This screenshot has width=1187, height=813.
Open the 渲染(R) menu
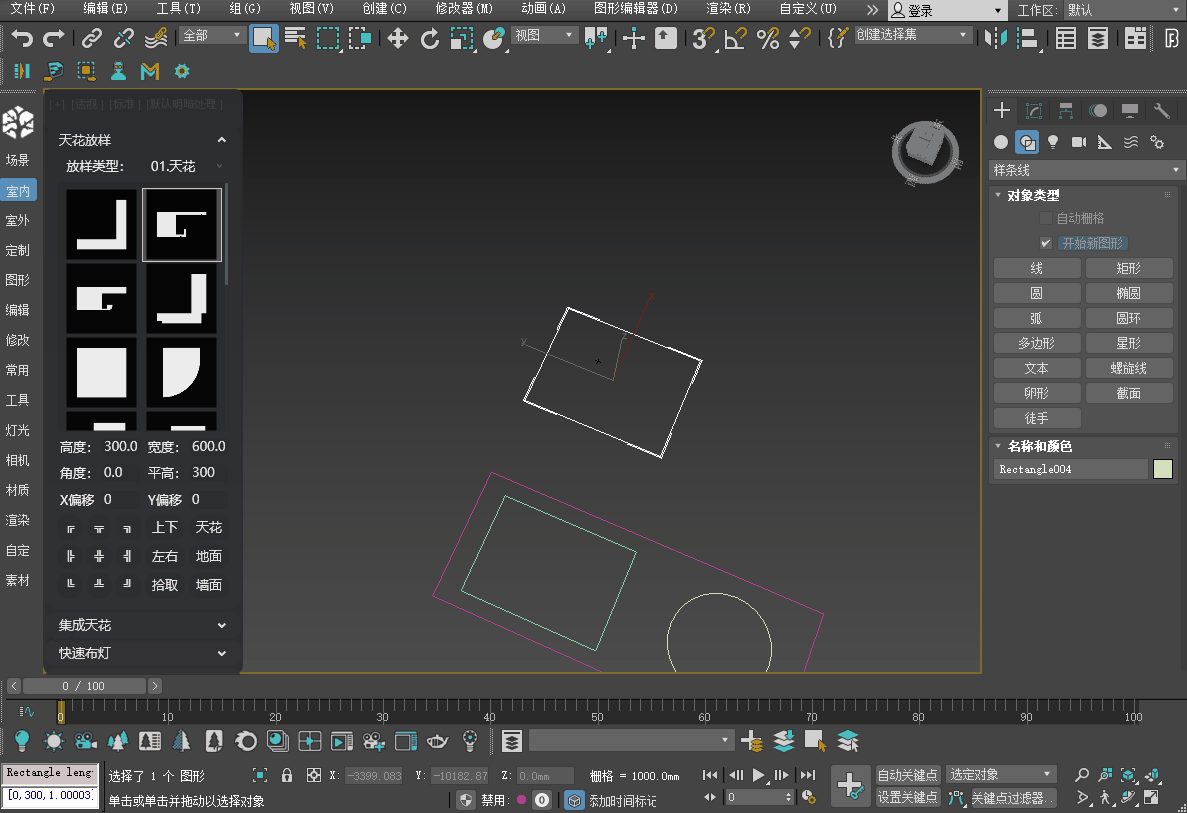click(728, 8)
